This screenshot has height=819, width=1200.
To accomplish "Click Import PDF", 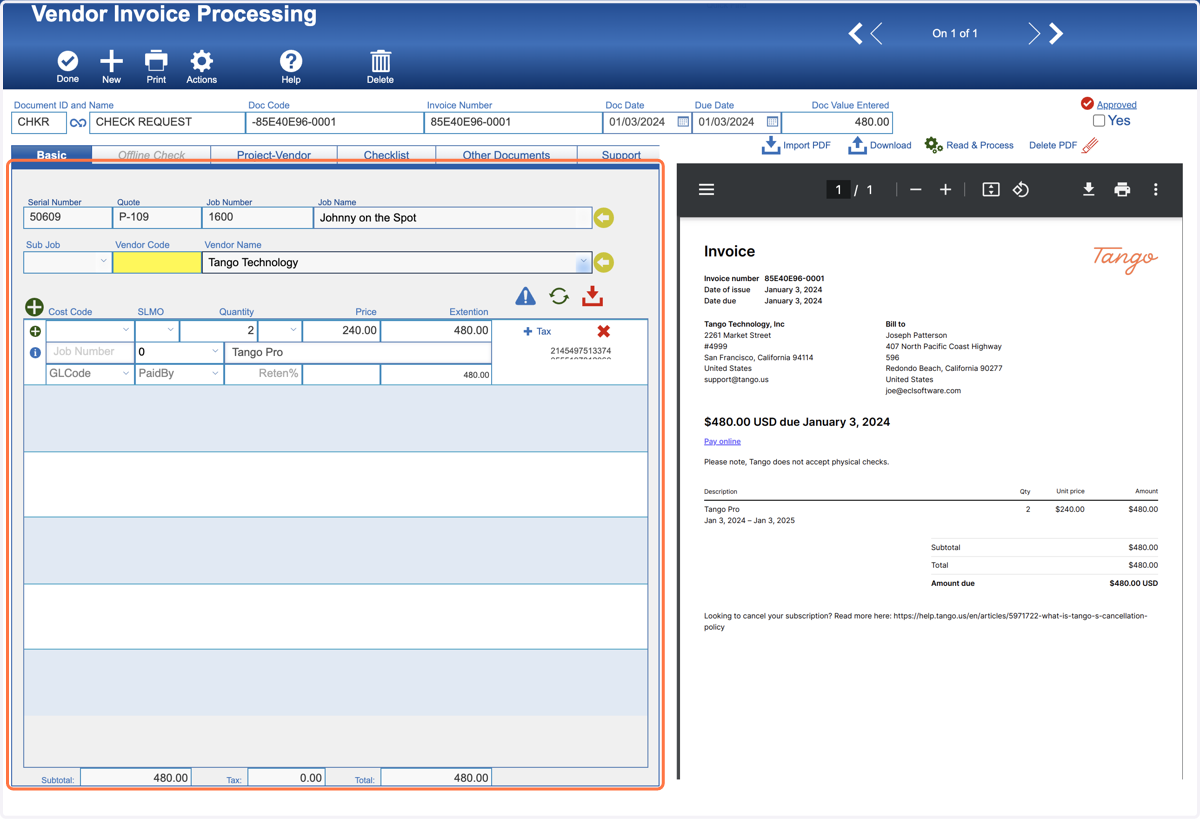I will click(x=796, y=145).
